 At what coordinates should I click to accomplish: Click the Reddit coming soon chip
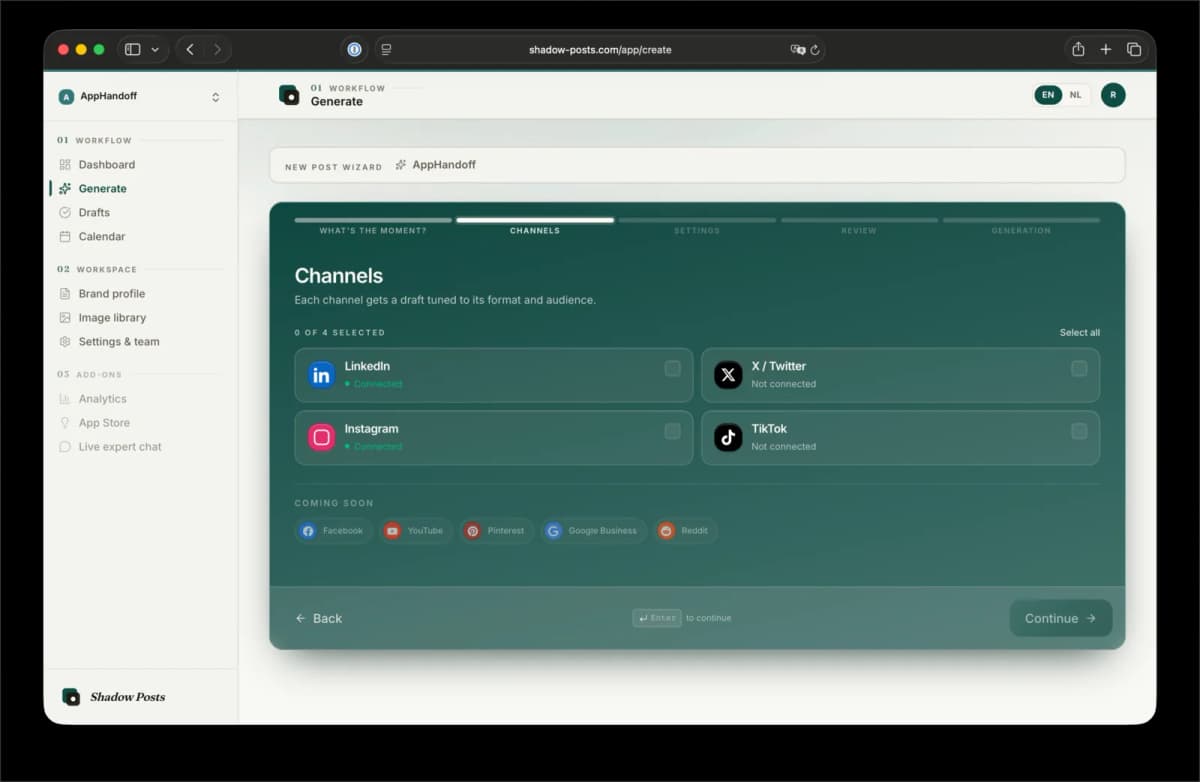point(685,530)
